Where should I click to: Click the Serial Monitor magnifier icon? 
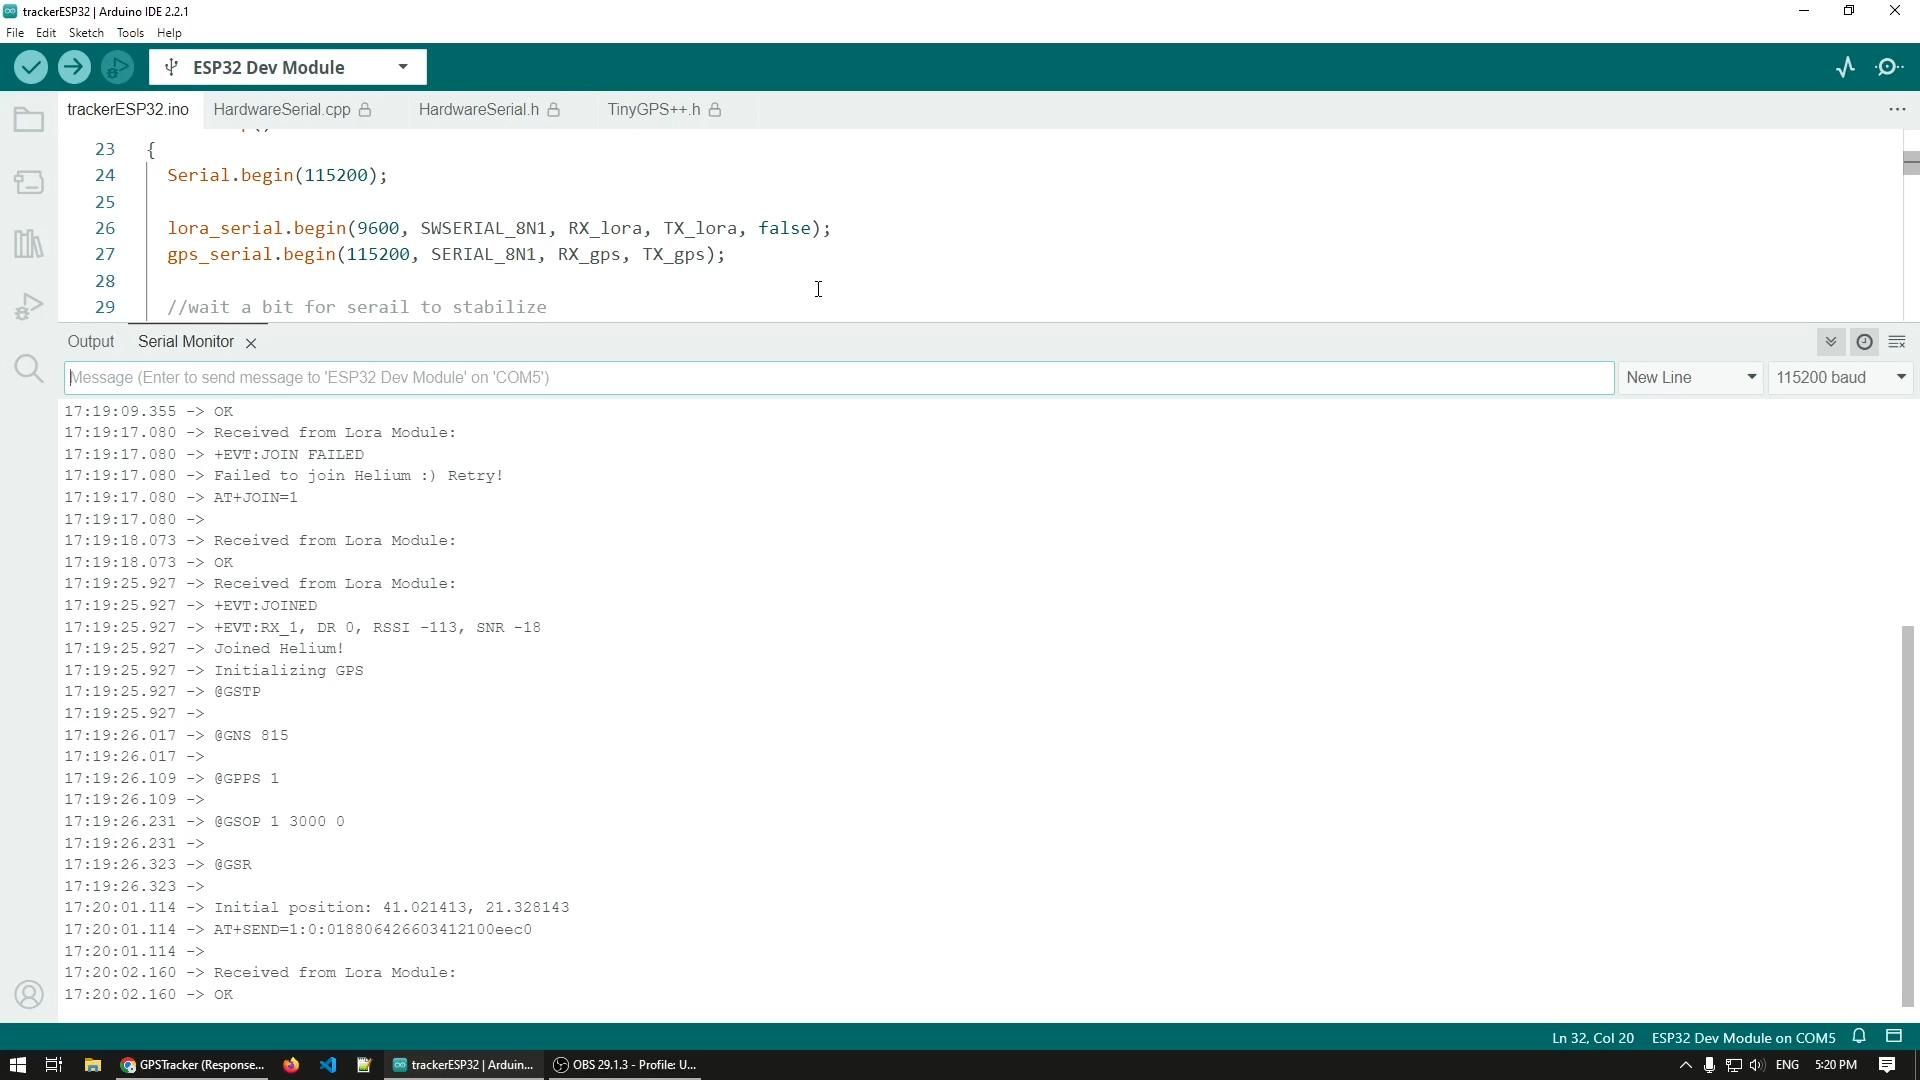[1889, 67]
